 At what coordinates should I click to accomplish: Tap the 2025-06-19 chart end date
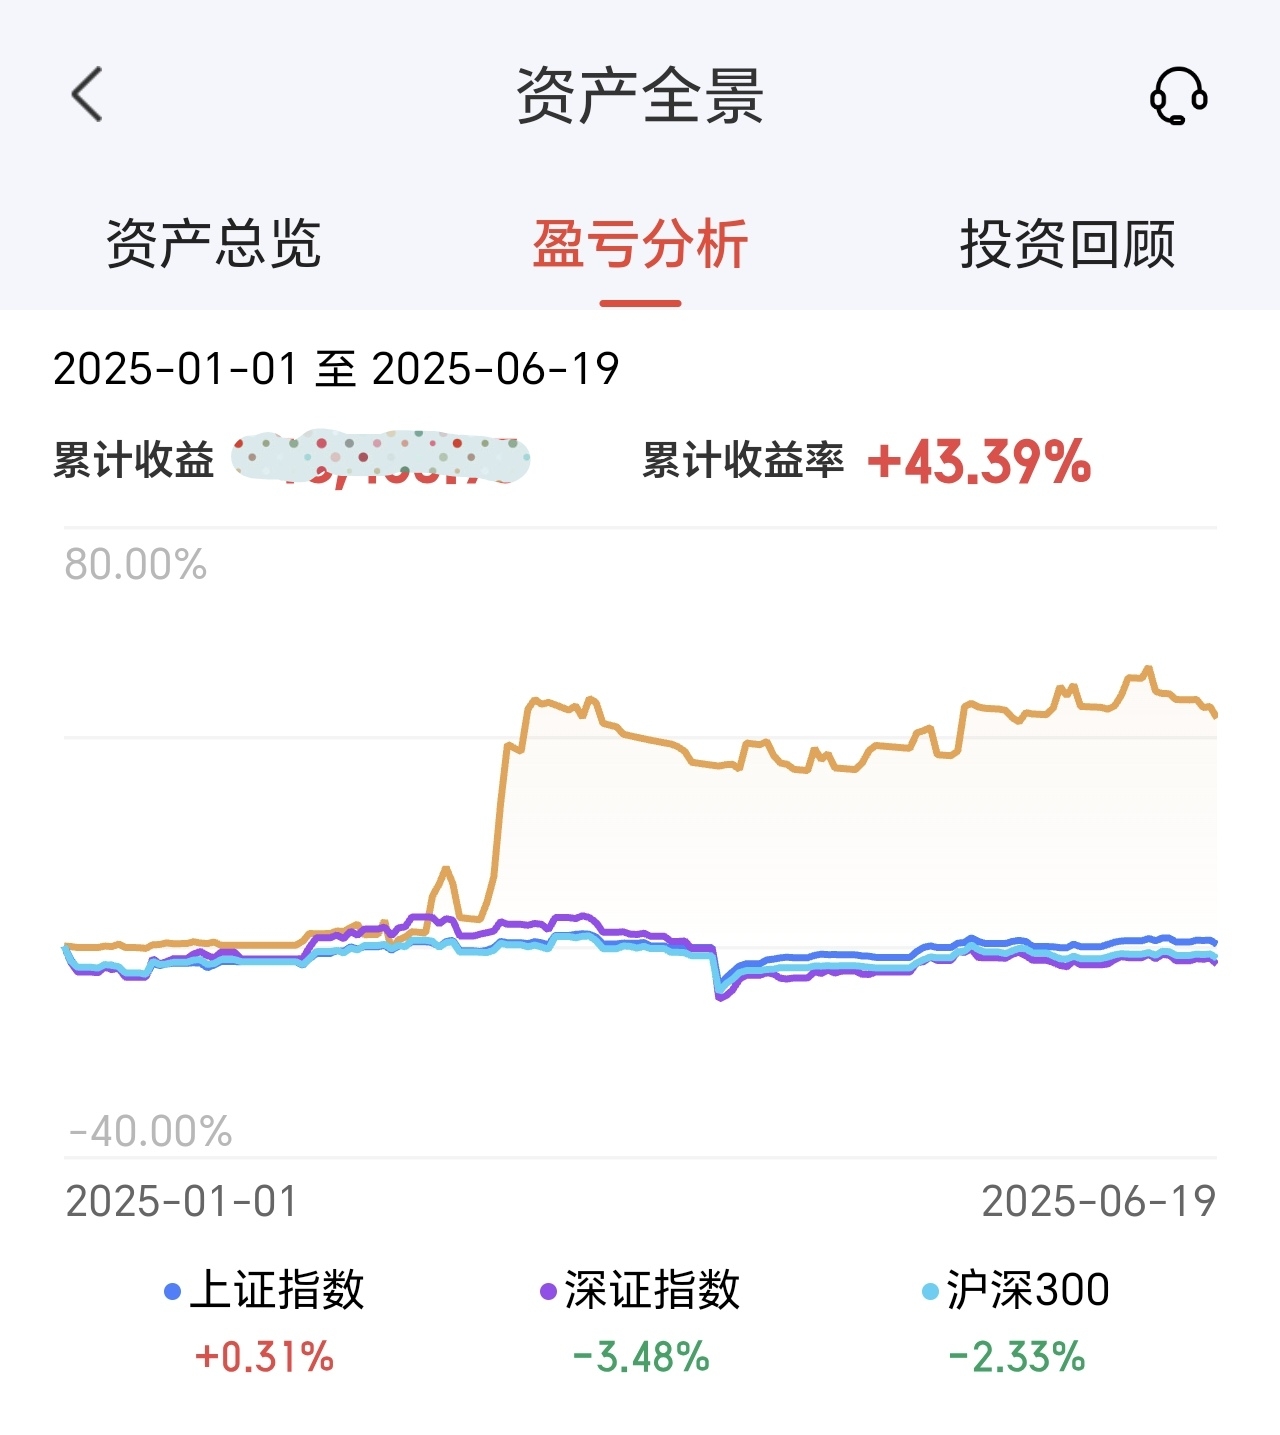tap(1099, 1201)
